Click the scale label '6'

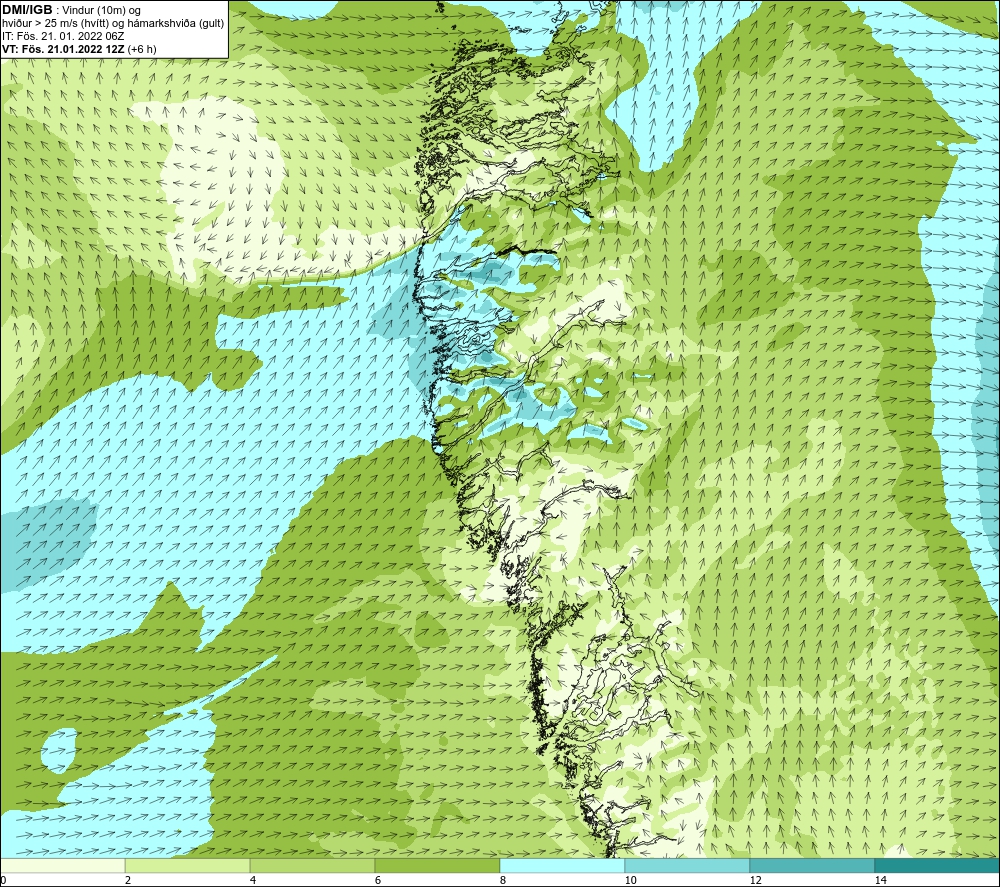(x=378, y=881)
